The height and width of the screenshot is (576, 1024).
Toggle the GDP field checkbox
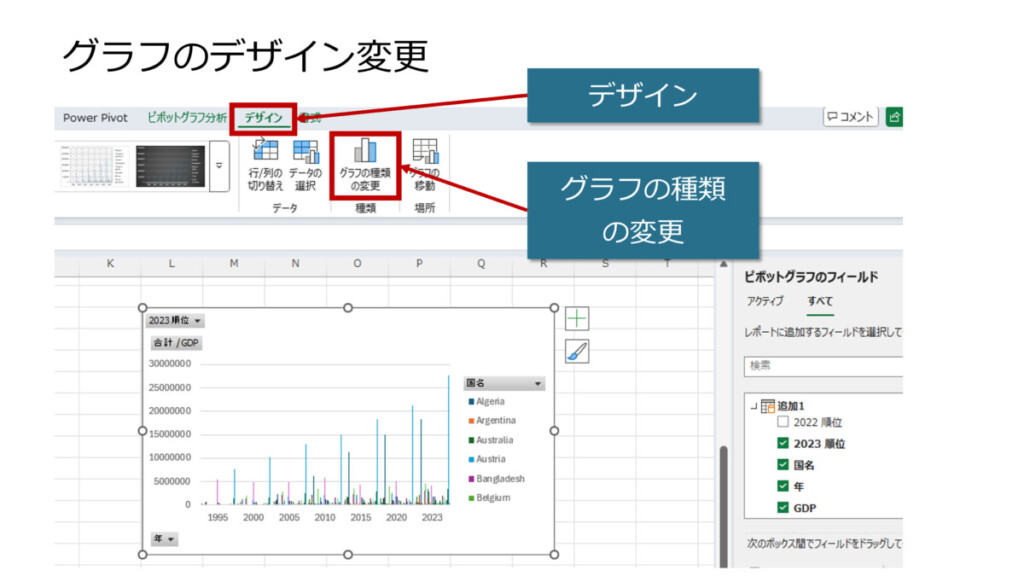783,508
